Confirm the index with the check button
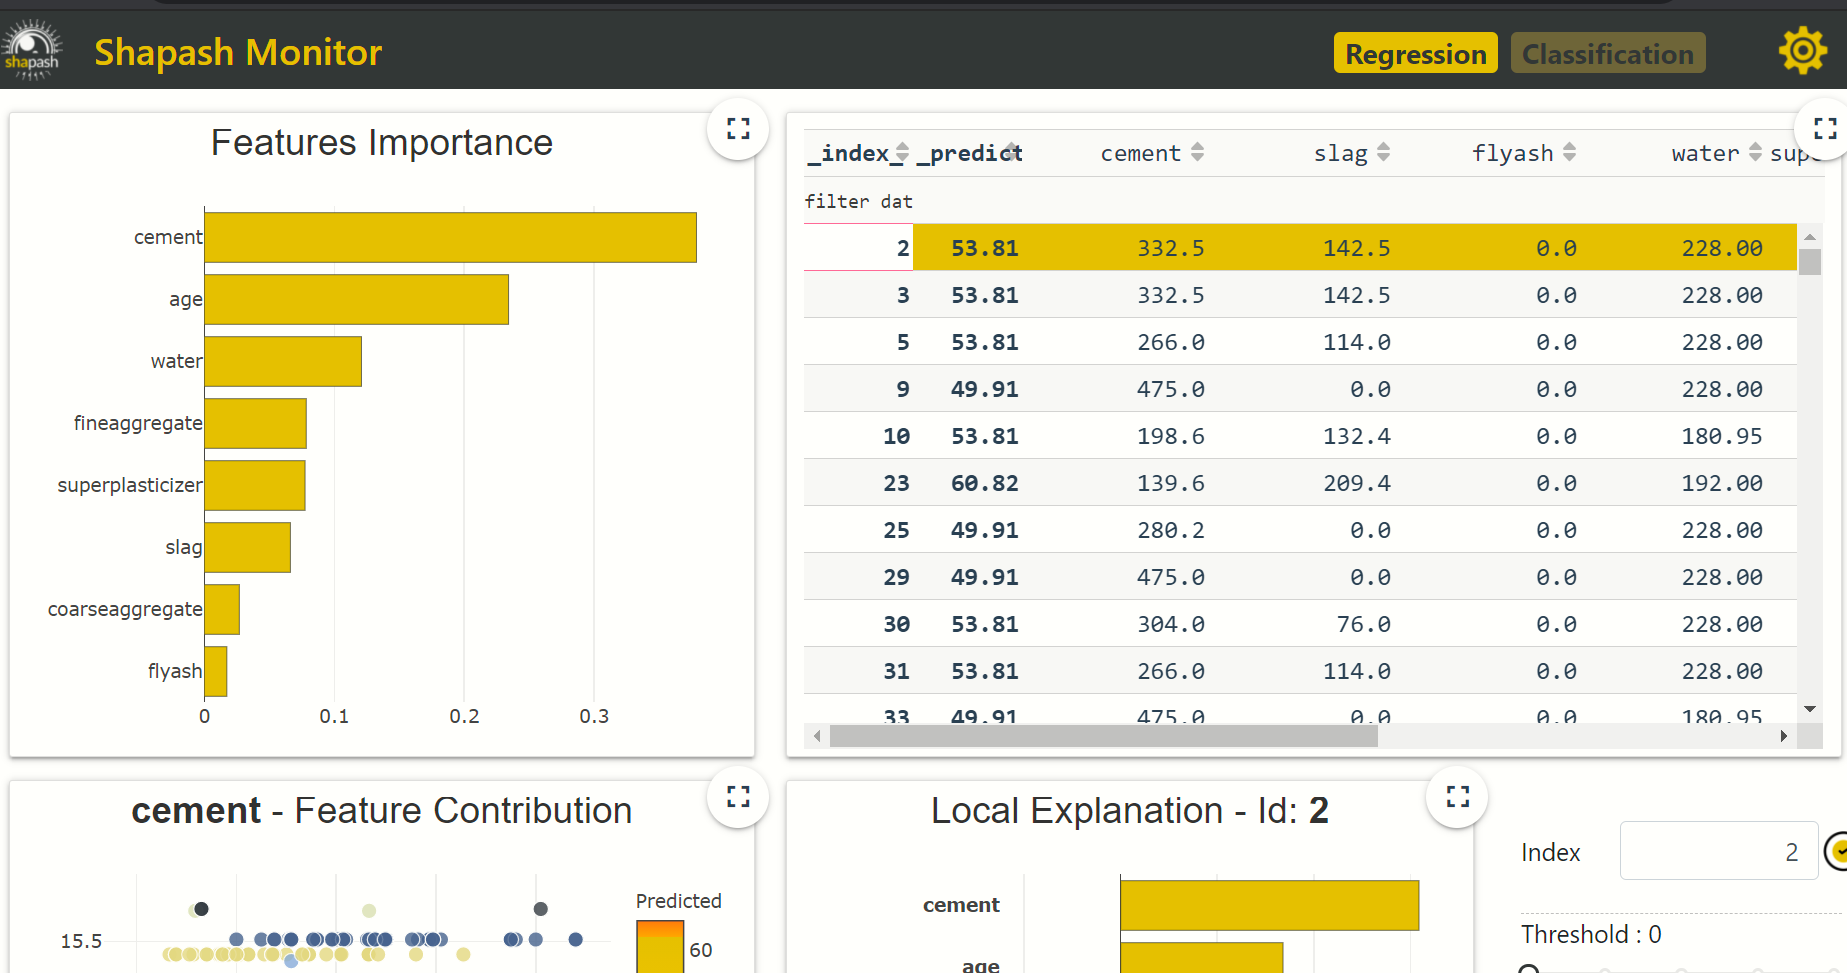Screen dimensions: 1847x973 [1837, 851]
